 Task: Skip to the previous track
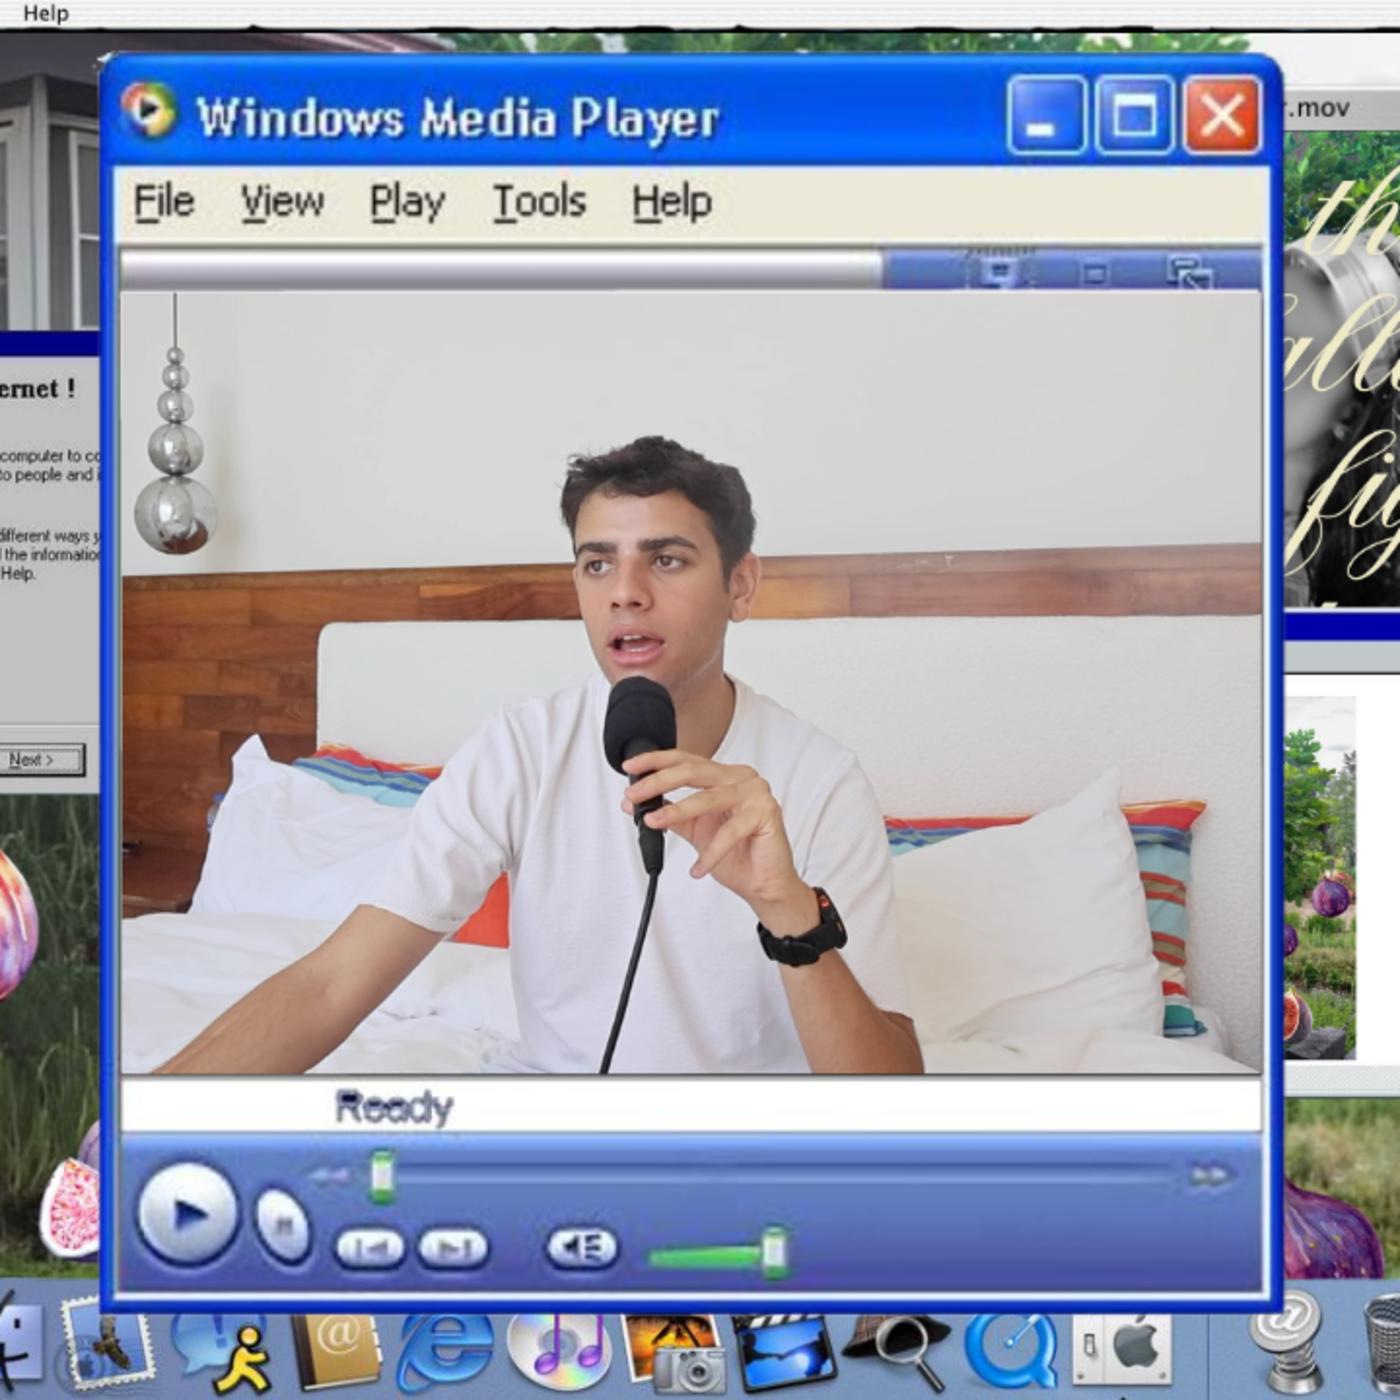point(370,1248)
